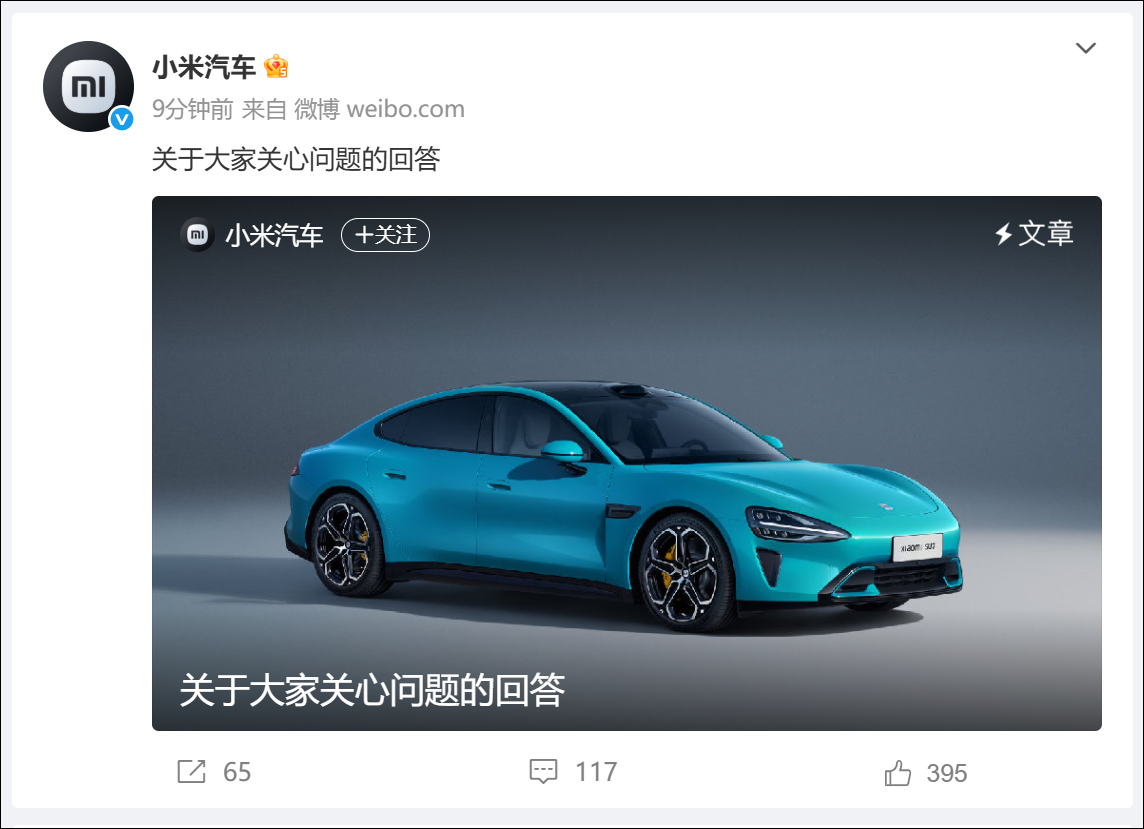Click the Xiaomi Auto profile avatar
The height and width of the screenshot is (829, 1144).
88,86
